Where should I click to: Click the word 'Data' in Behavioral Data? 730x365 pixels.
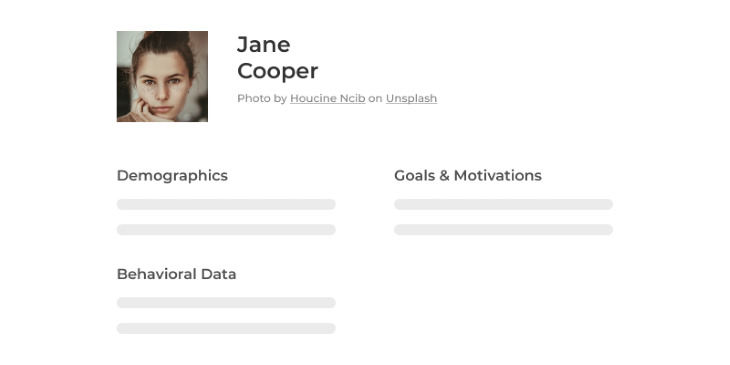(x=218, y=274)
